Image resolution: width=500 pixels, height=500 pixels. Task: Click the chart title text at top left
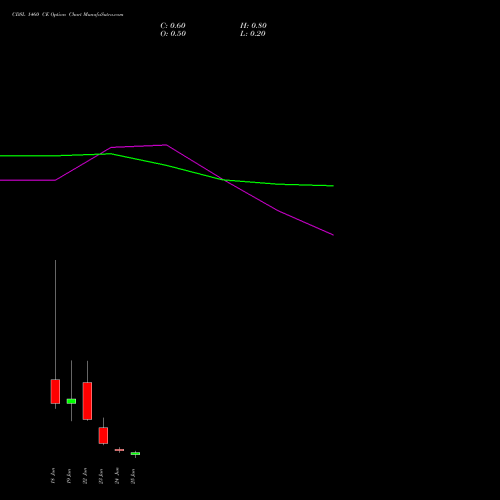(68, 14)
